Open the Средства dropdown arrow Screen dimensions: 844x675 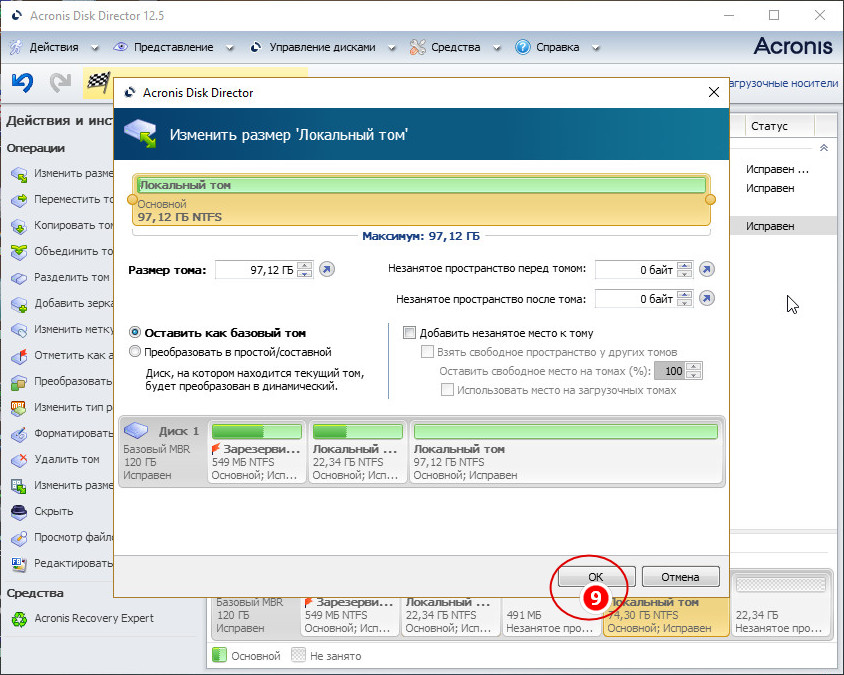[x=497, y=47]
